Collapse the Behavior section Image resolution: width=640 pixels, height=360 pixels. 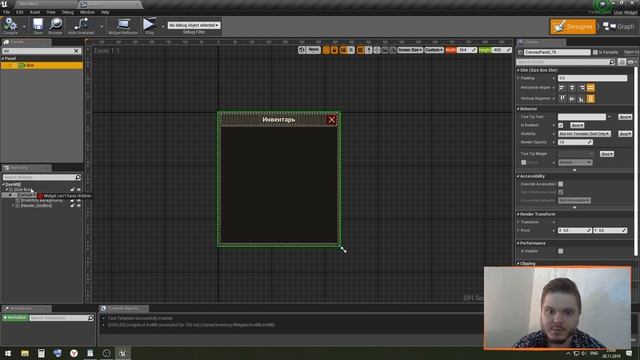coord(518,109)
